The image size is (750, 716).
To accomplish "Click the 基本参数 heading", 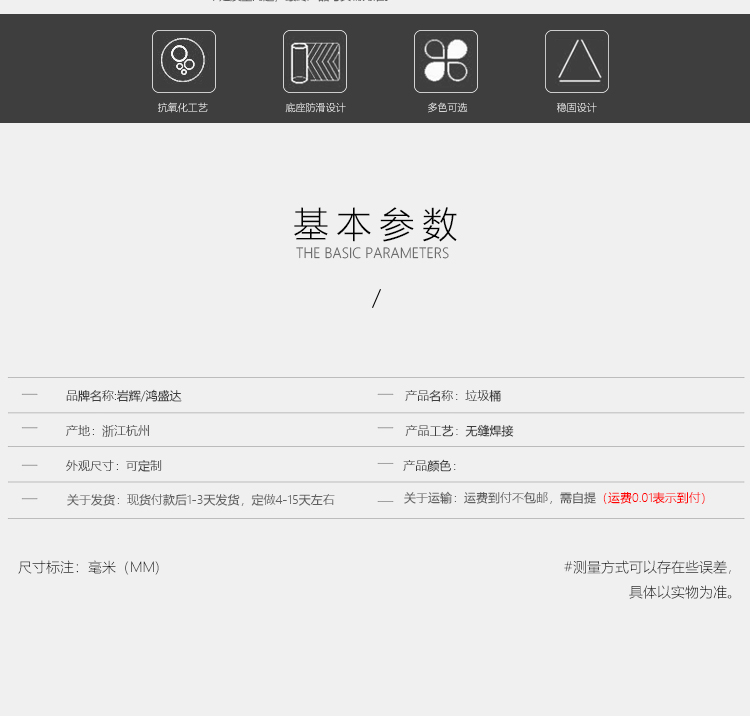I will [x=375, y=224].
